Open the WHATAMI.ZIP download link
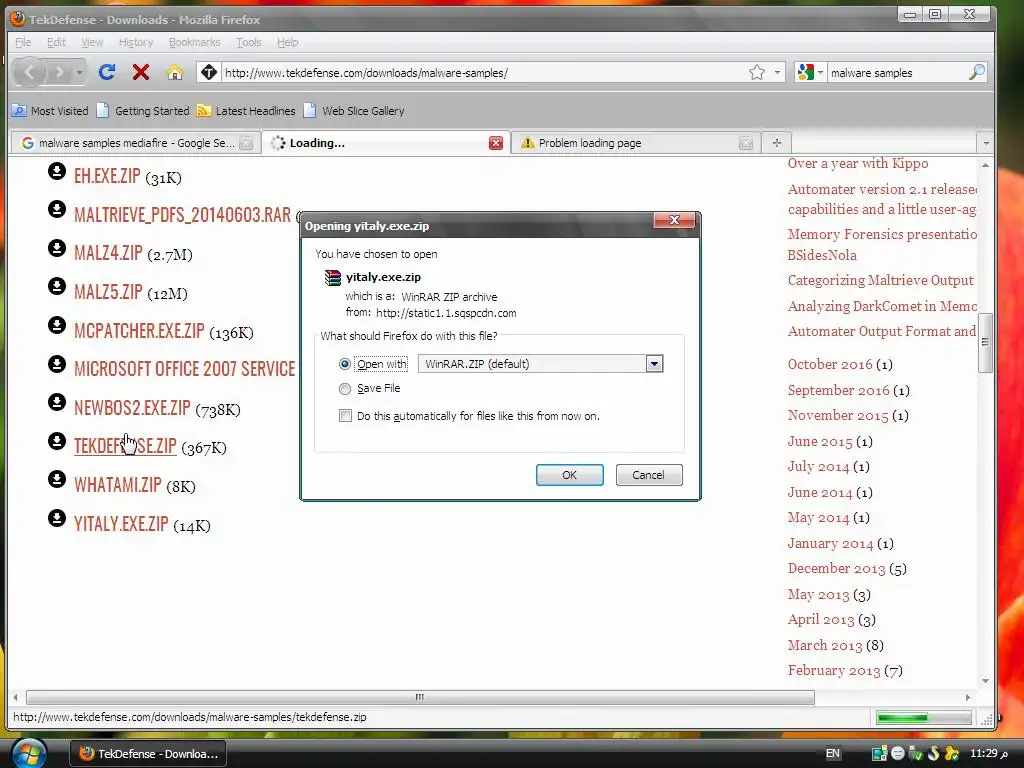 tap(118, 485)
